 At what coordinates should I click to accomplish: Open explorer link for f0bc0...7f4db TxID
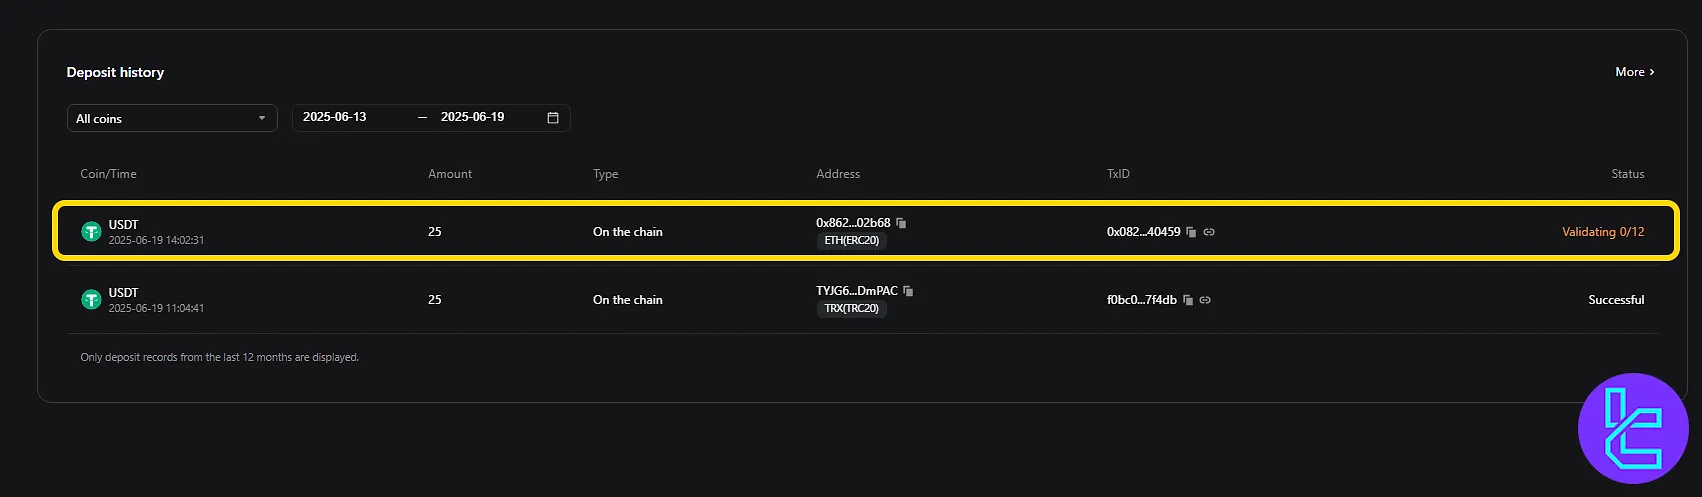click(1205, 300)
